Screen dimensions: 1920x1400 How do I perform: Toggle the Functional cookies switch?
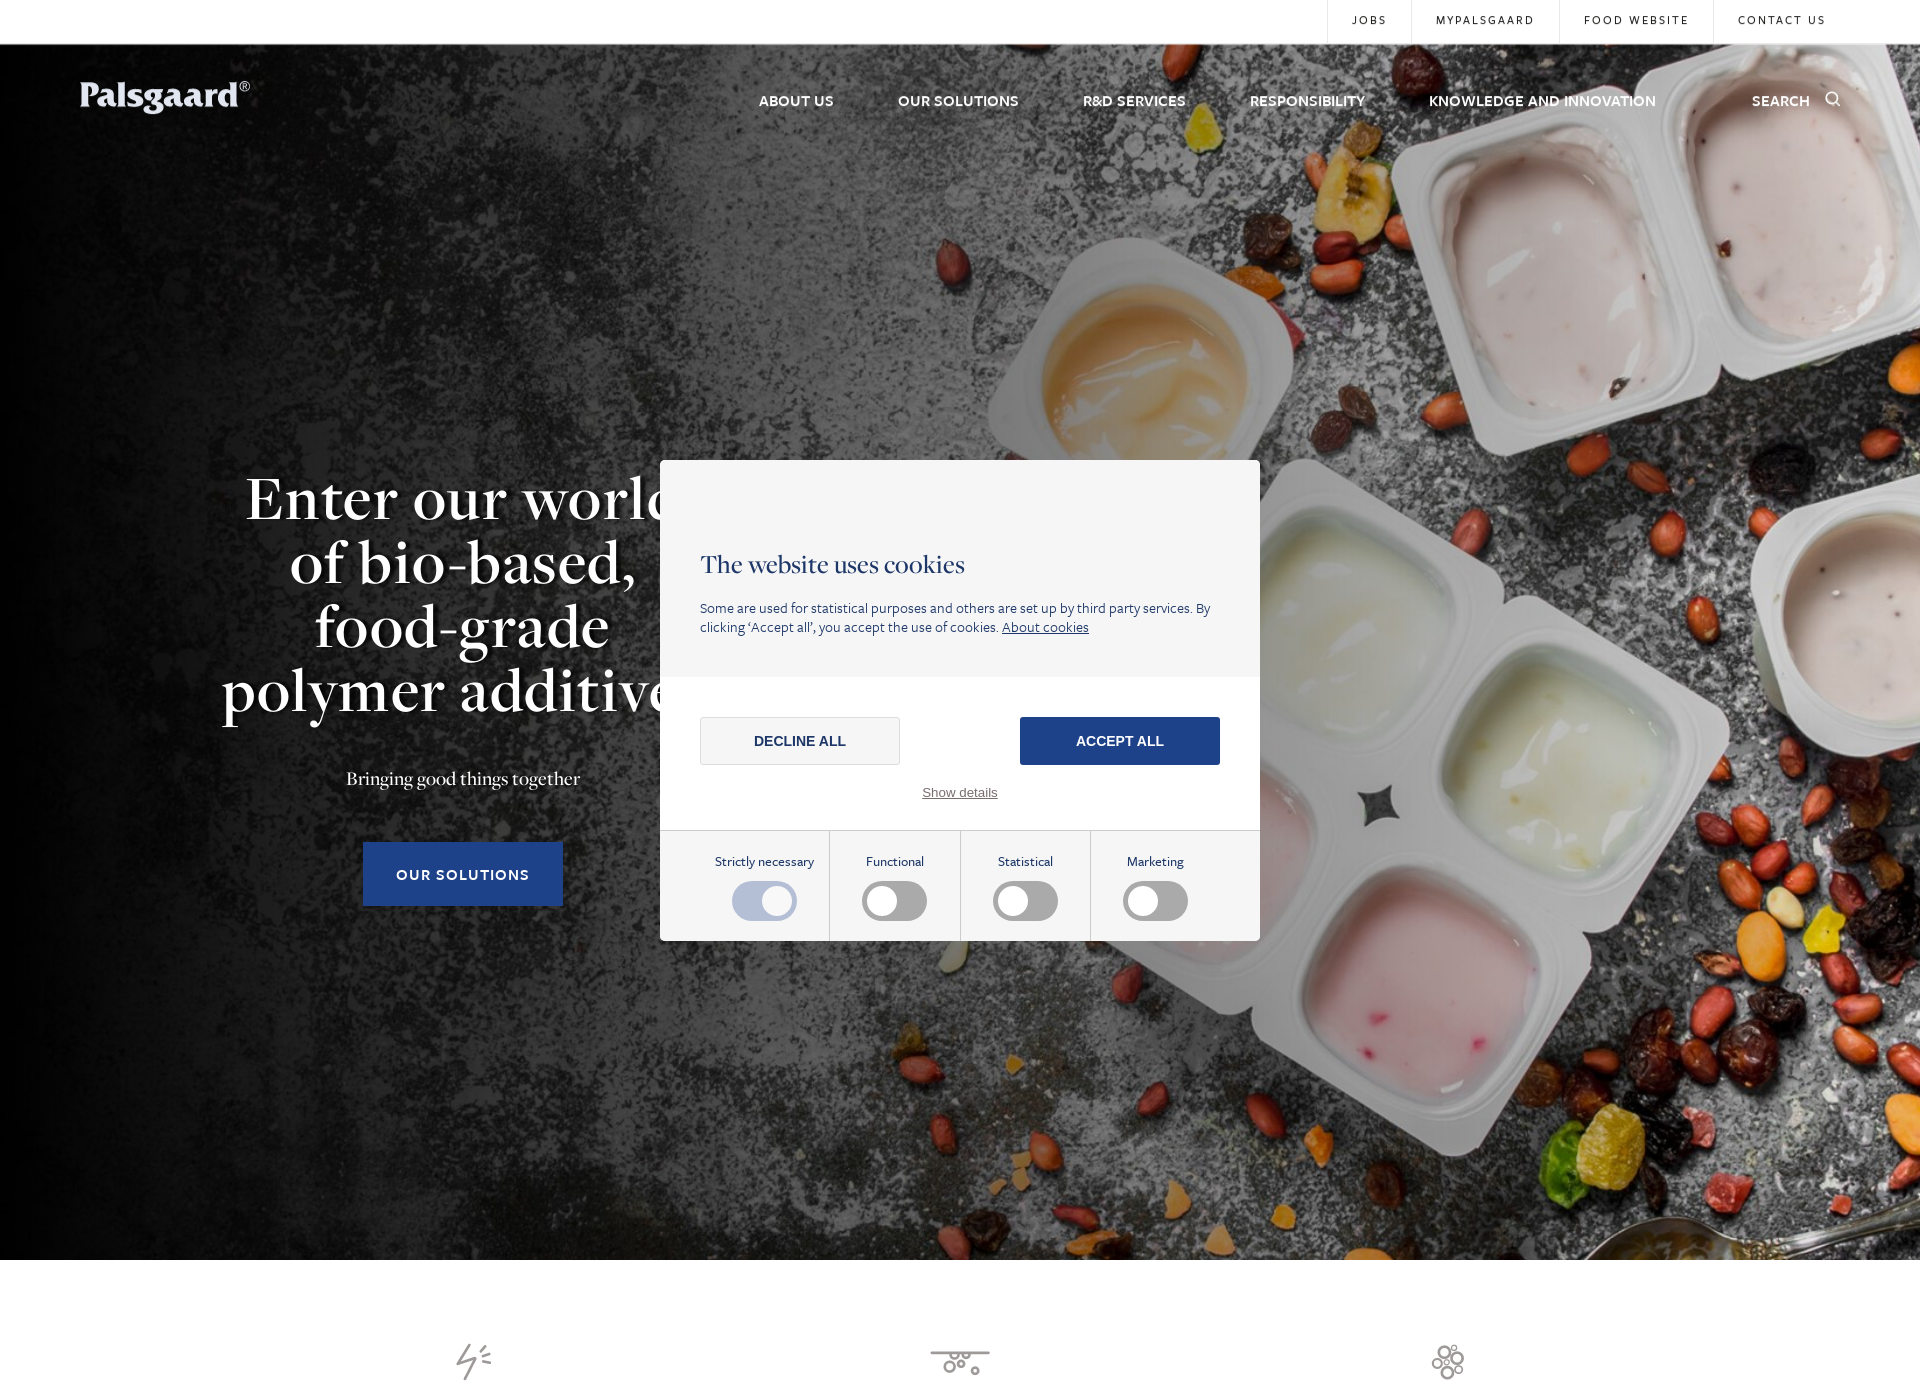(x=894, y=899)
